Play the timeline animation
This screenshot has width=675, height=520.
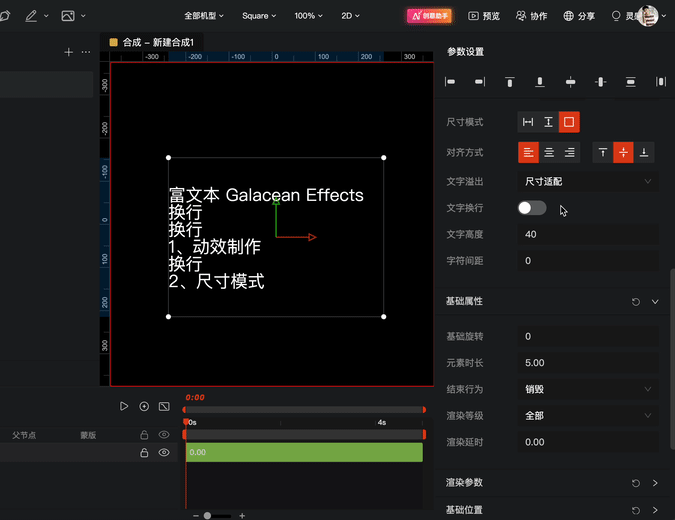click(x=124, y=406)
